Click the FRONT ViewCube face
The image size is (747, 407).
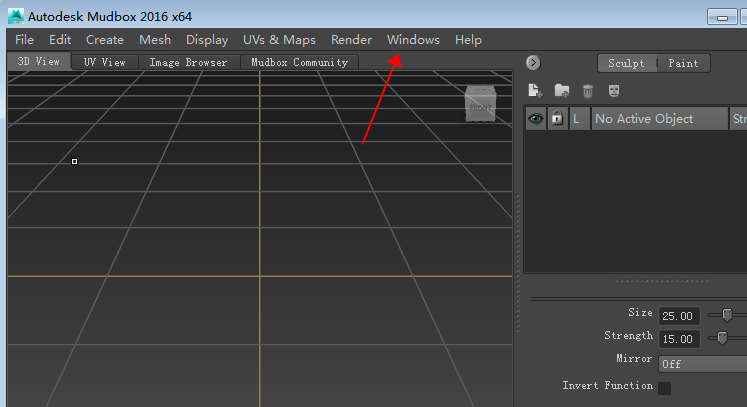480,108
